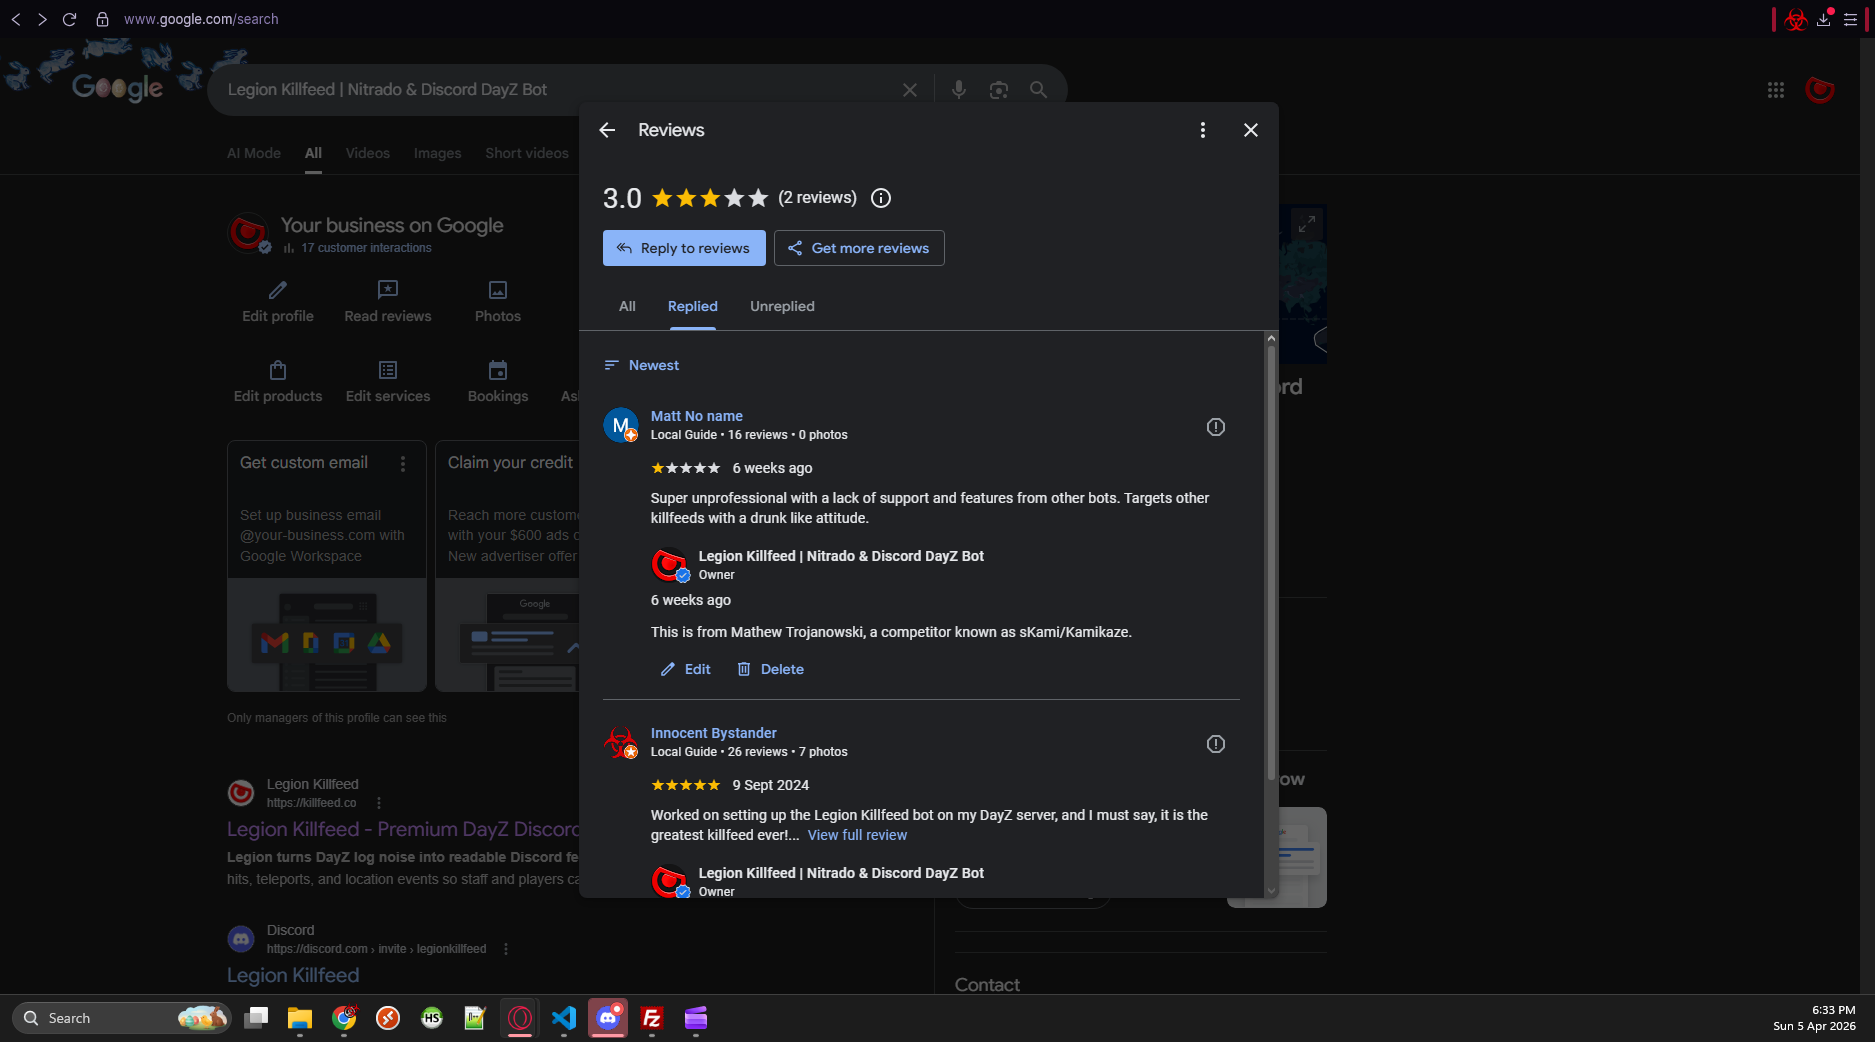This screenshot has height=1042, width=1875.
Task: Flag the Matt No name review
Action: (x=1216, y=427)
